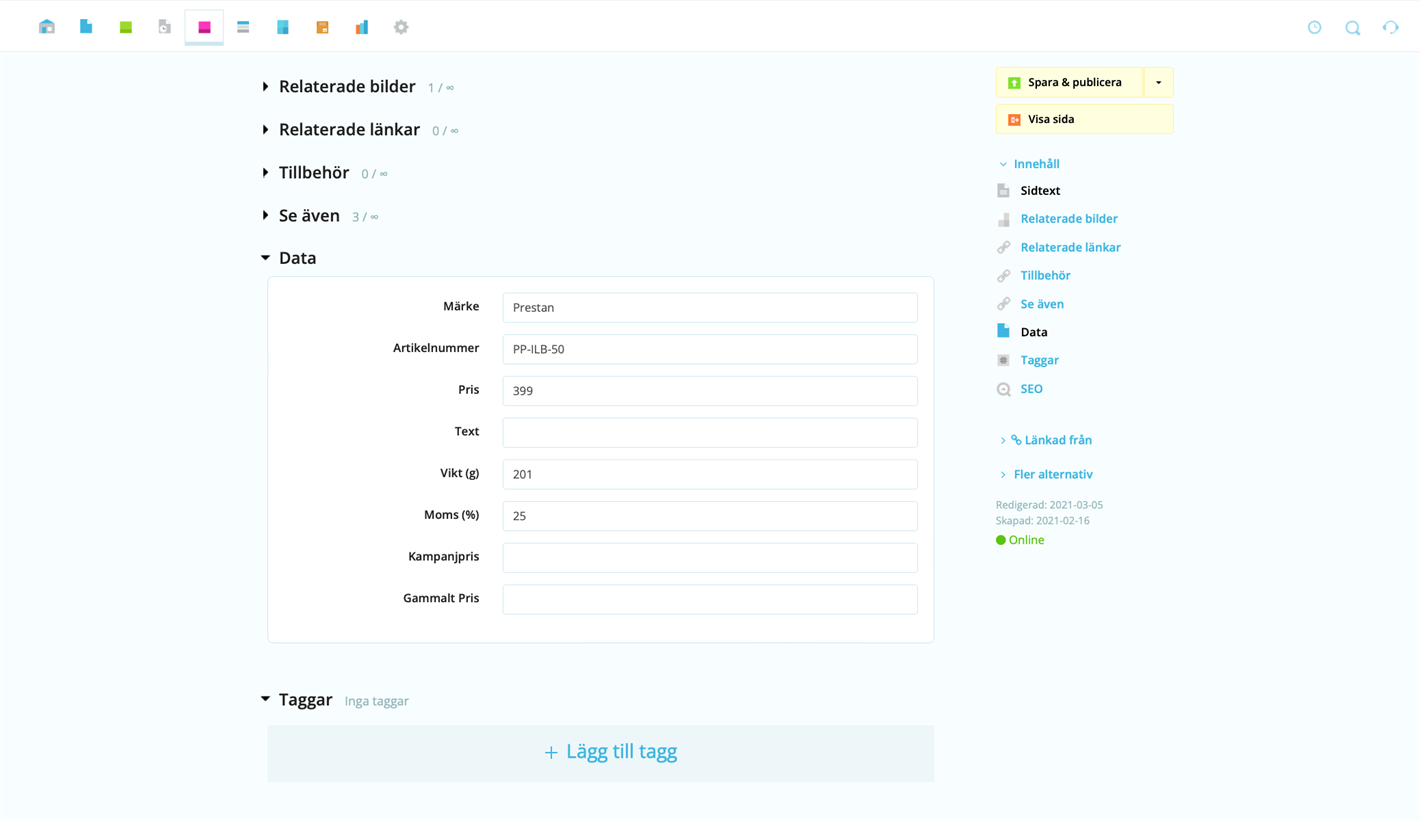Expand Fler alternativ in sidebar
This screenshot has width=1420, height=821.
[1052, 475]
